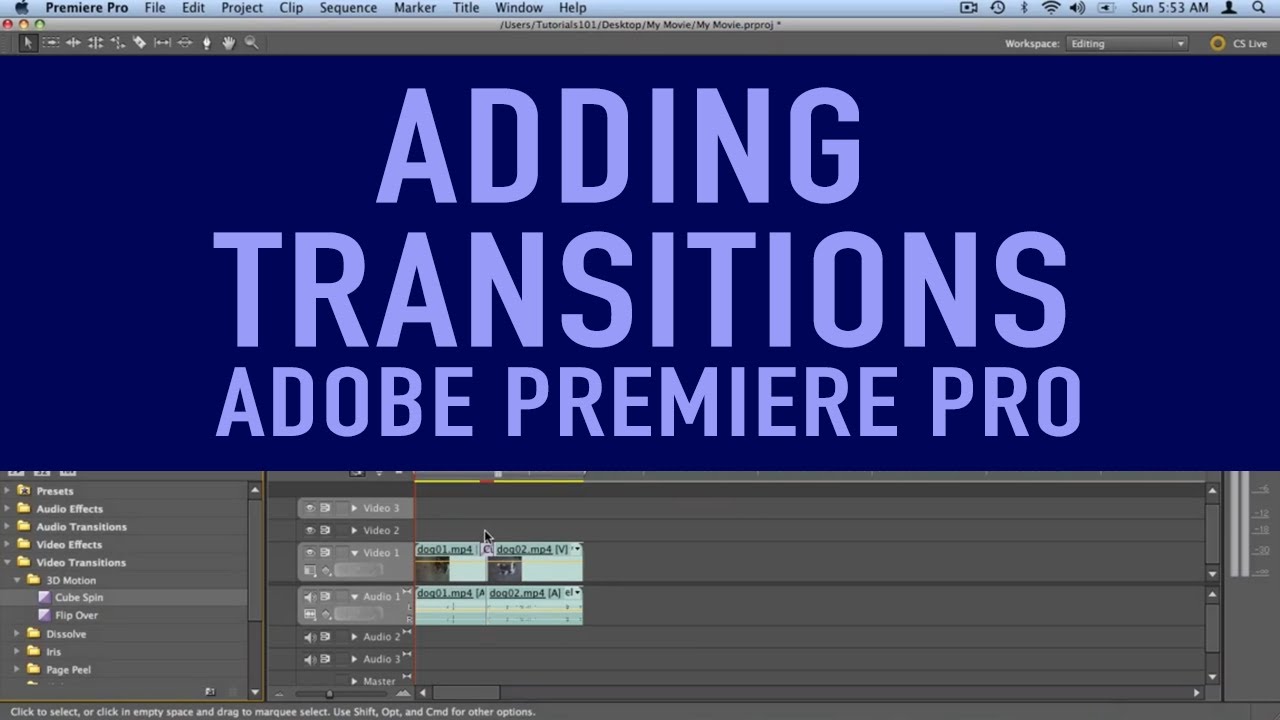The width and height of the screenshot is (1280, 720).
Task: Mute Audio 2 track speaker toggle
Action: [310, 637]
